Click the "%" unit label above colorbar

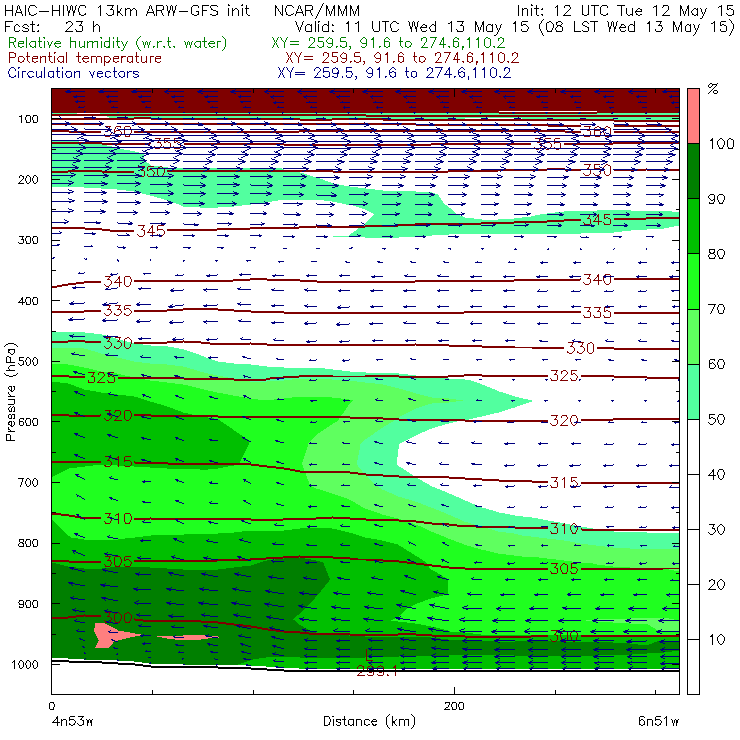(x=713, y=89)
